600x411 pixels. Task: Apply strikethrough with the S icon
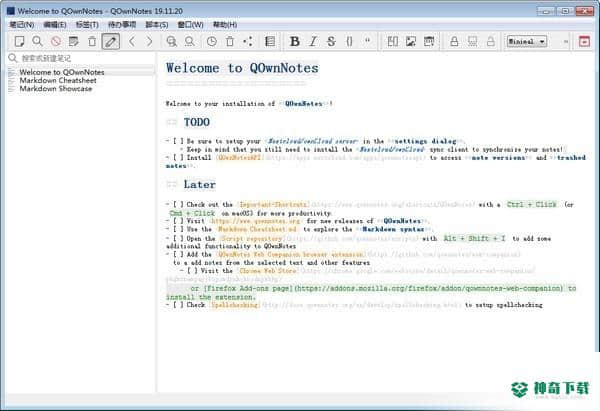tap(331, 41)
